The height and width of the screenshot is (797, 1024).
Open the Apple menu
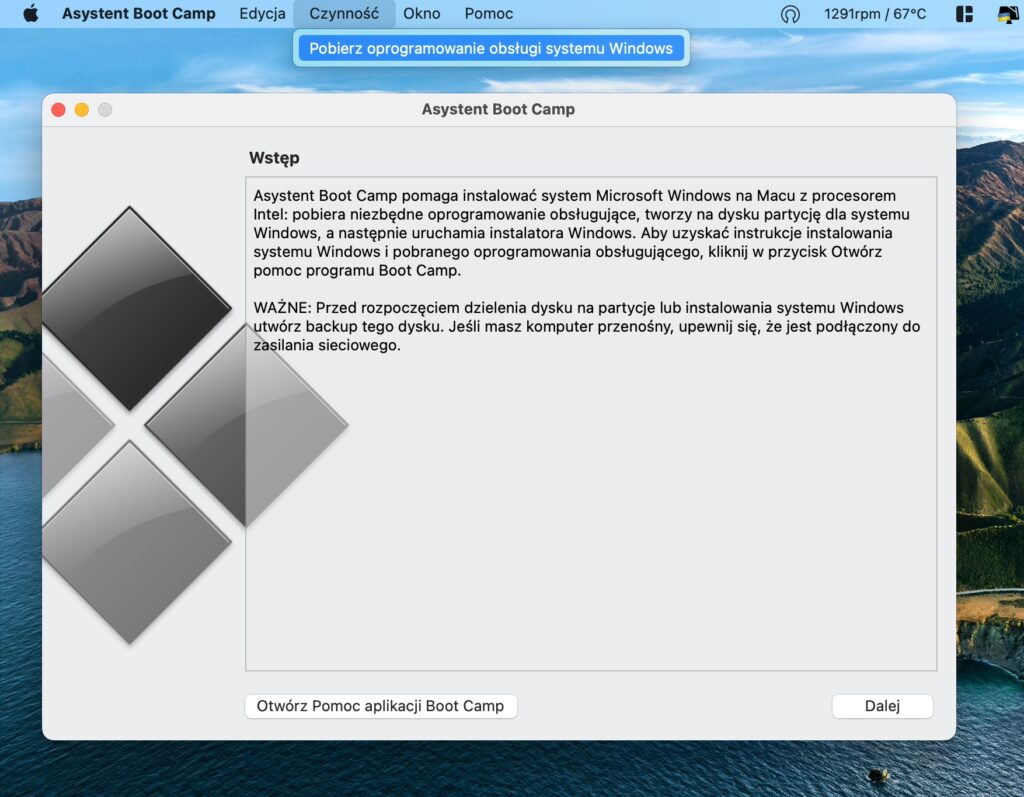(x=31, y=14)
